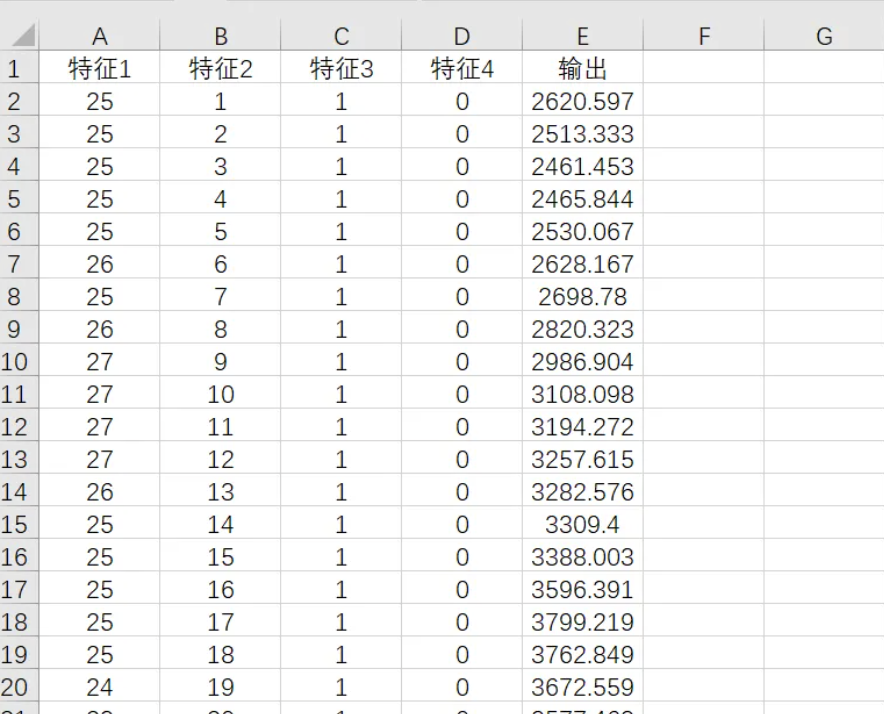Viewport: 884px width, 714px height.
Task: Click the cell containing 3596.391
Action: [x=583, y=589]
